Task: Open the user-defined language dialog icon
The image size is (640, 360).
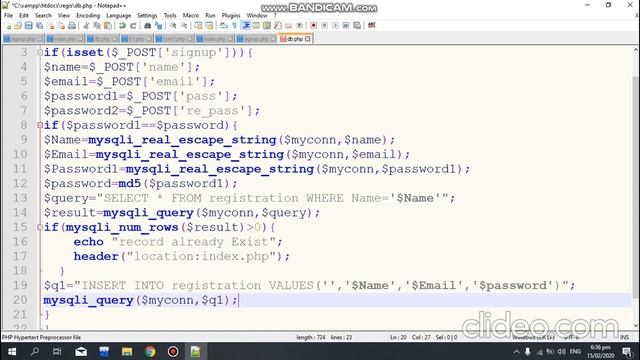Action: (x=256, y=25)
